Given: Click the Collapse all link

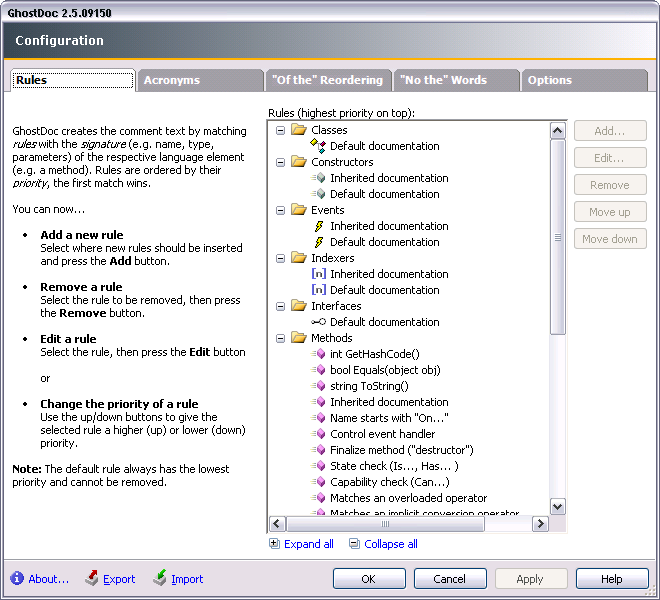Looking at the screenshot, I should click(391, 544).
